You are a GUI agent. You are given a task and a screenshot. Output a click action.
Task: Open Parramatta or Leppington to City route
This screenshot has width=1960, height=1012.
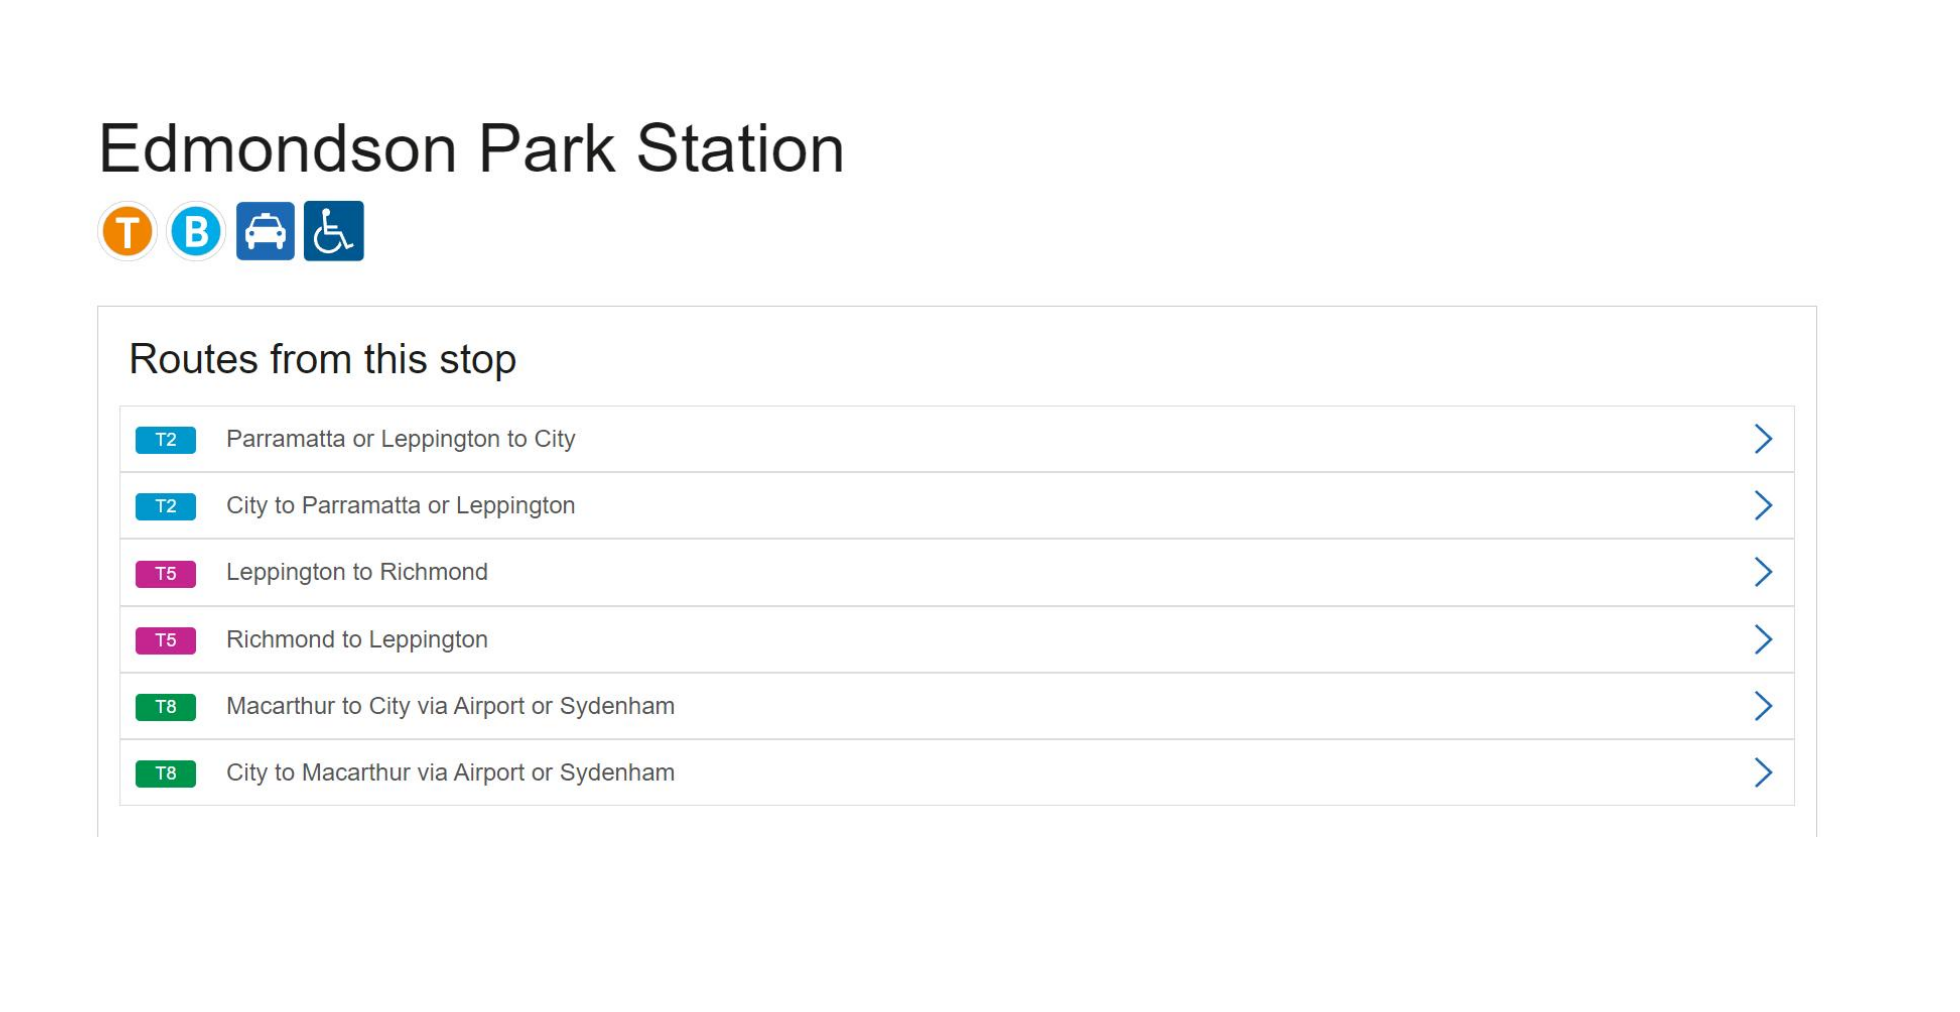(x=400, y=439)
